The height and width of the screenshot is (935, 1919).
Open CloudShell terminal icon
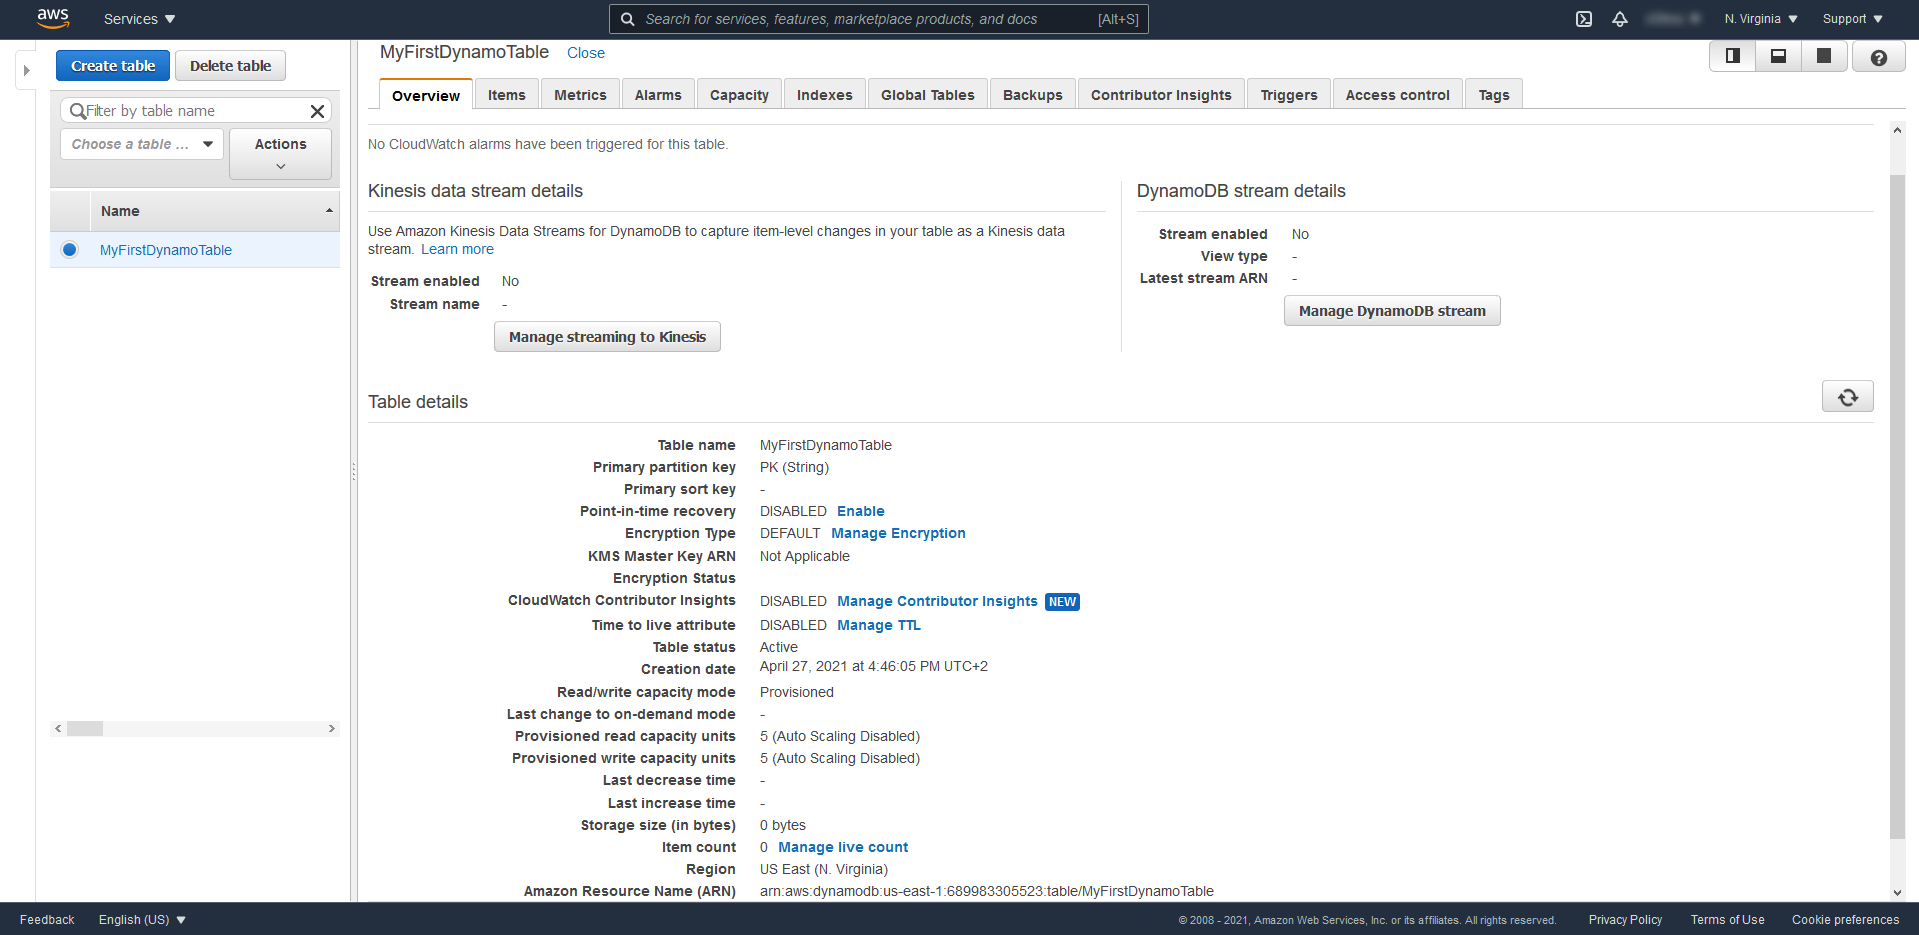click(x=1584, y=19)
